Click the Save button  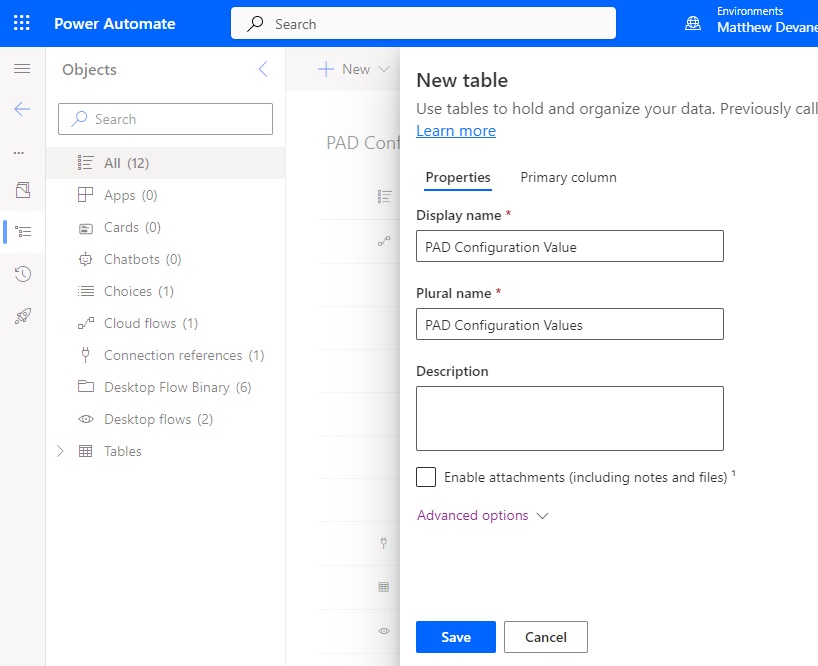pyautogui.click(x=455, y=637)
